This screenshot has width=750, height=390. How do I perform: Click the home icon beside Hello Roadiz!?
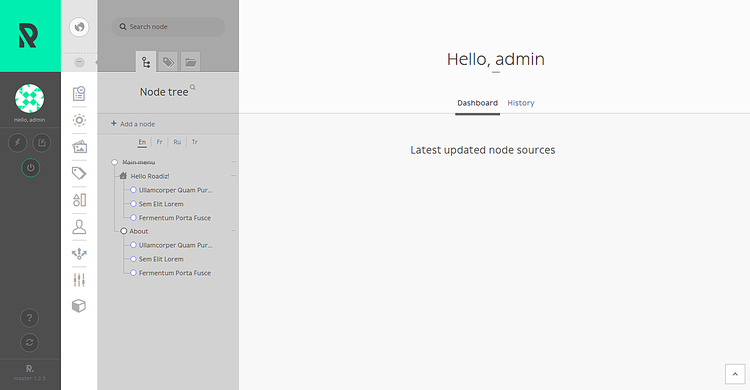click(123, 176)
